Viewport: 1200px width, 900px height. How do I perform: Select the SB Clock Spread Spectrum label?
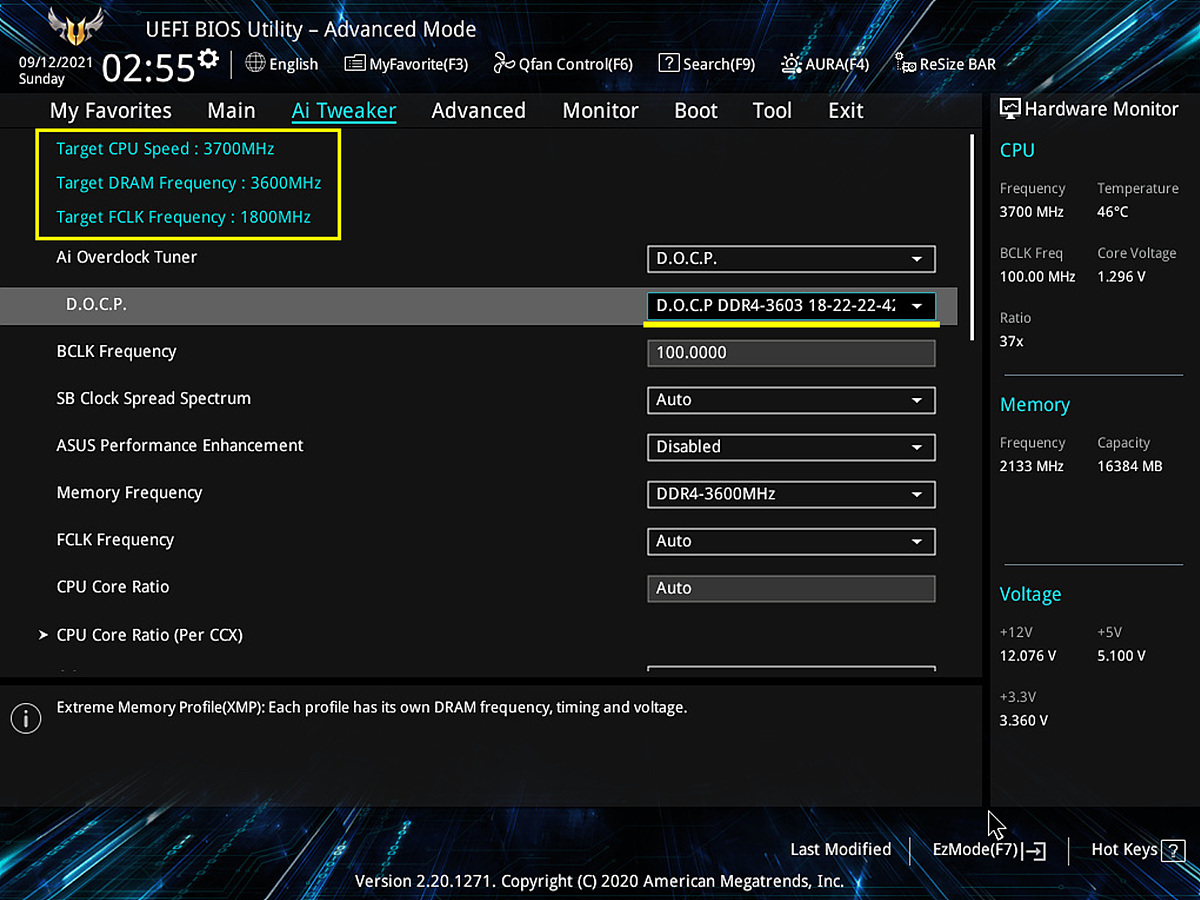pyautogui.click(x=153, y=398)
